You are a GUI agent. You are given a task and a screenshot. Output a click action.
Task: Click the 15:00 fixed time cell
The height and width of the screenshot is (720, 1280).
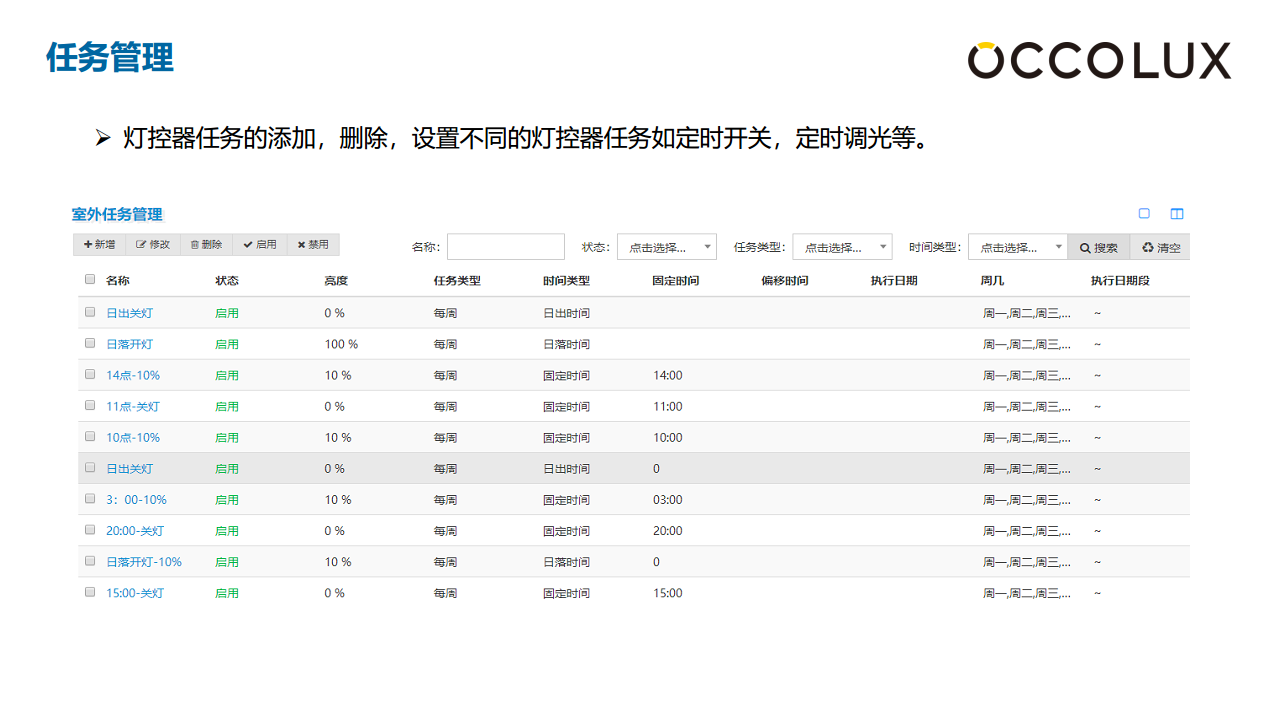pyautogui.click(x=668, y=592)
